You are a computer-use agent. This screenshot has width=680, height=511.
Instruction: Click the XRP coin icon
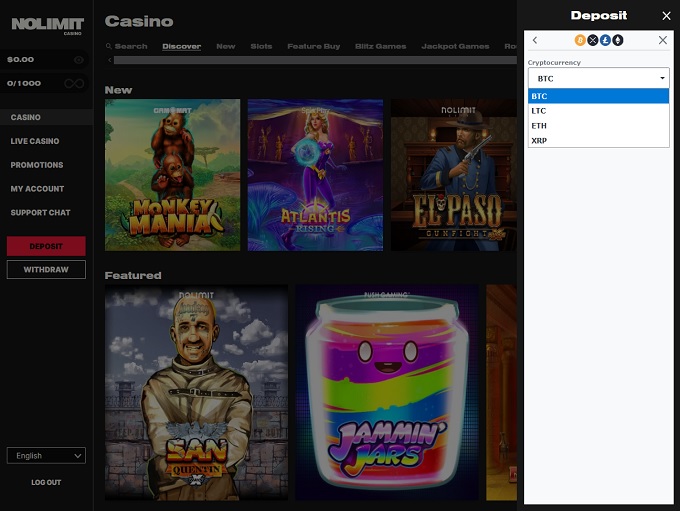click(592, 40)
